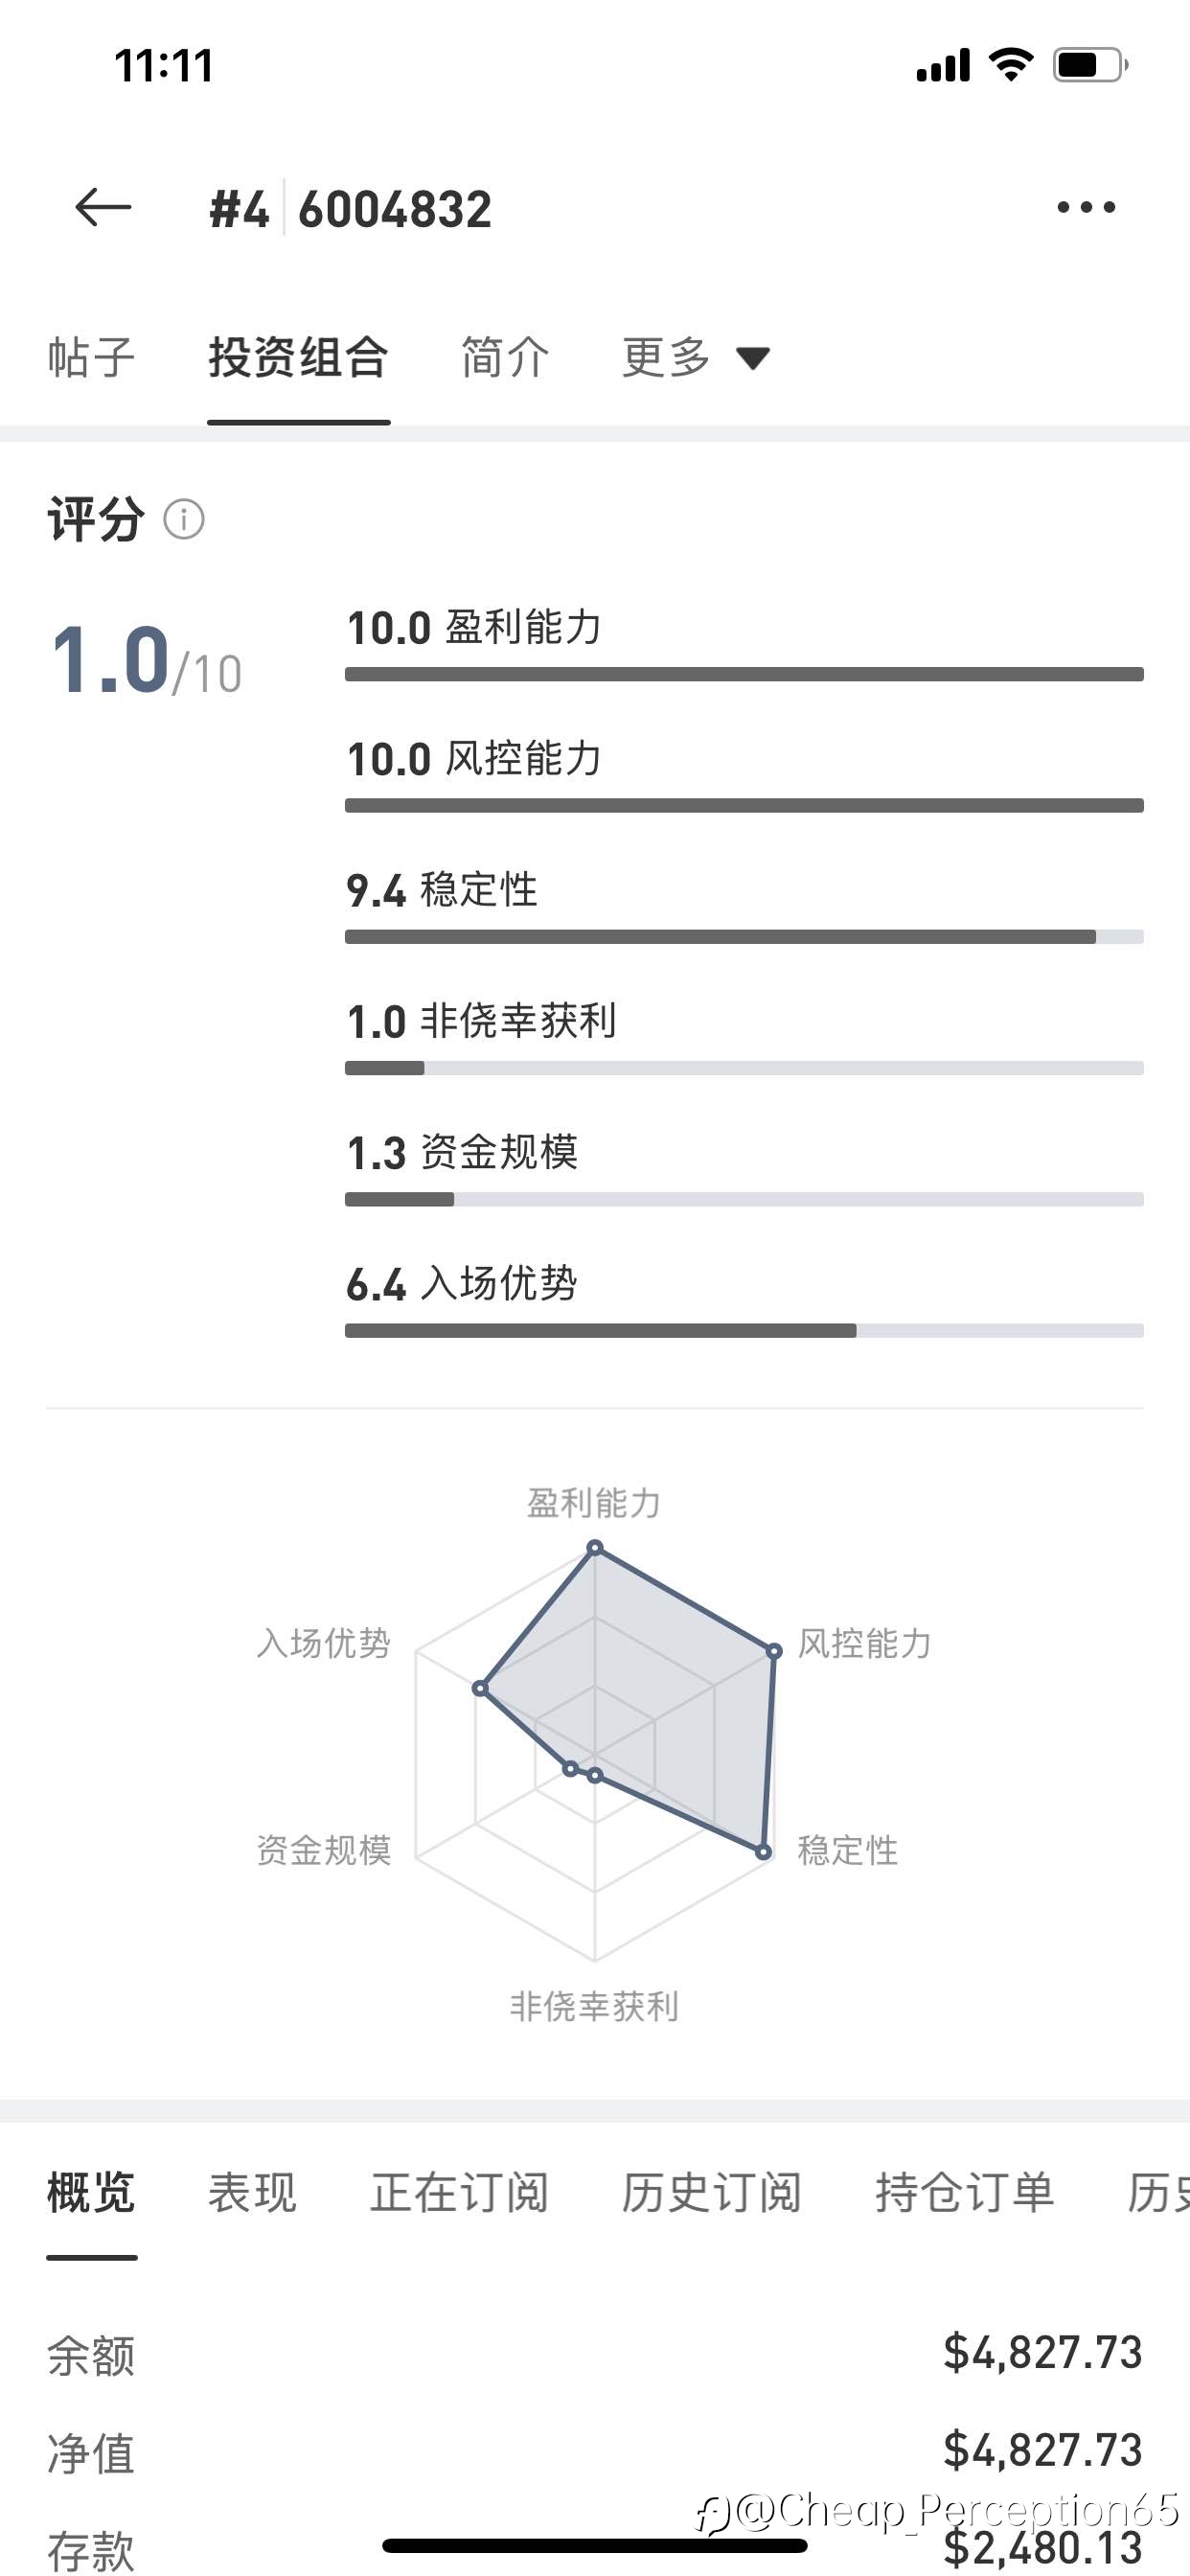The image size is (1190, 2576).
Task: Open the 持仓订单 sub-tab
Action: tap(964, 2193)
